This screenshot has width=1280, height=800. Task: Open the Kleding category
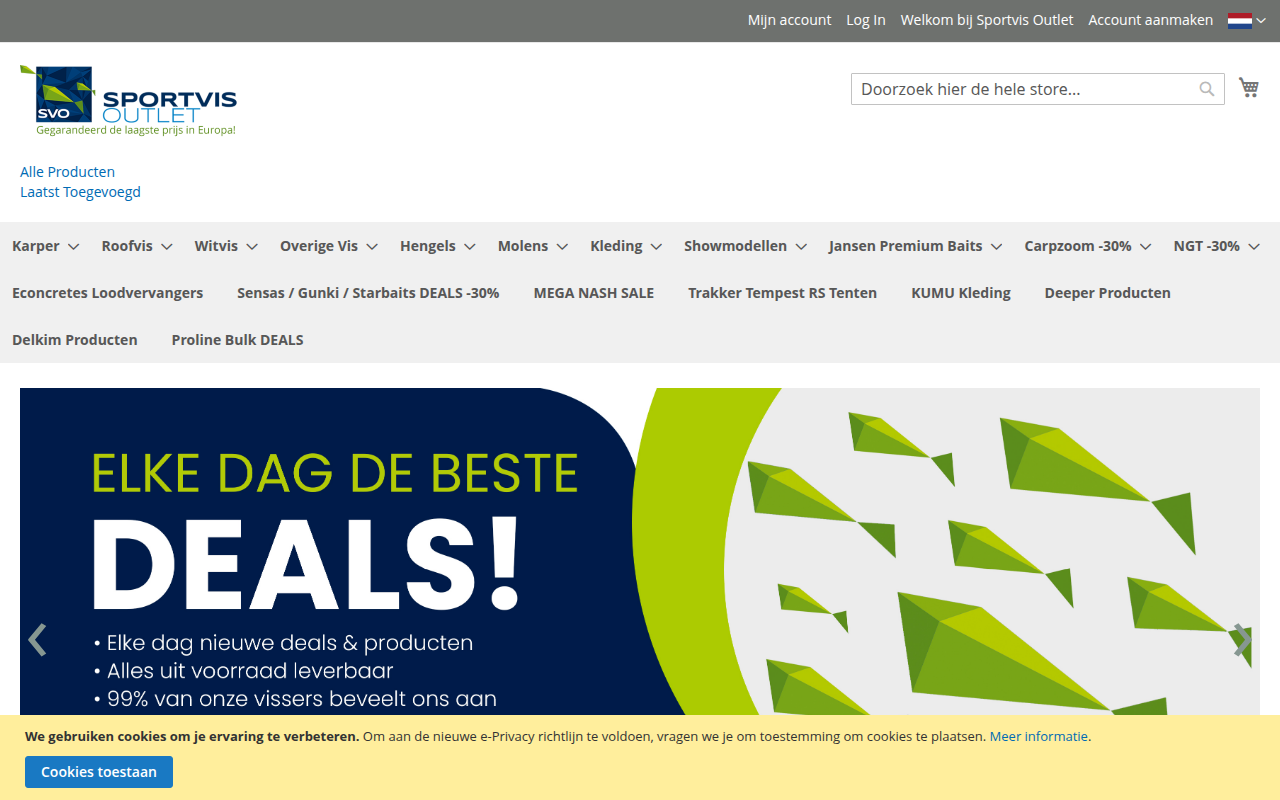[x=616, y=246]
